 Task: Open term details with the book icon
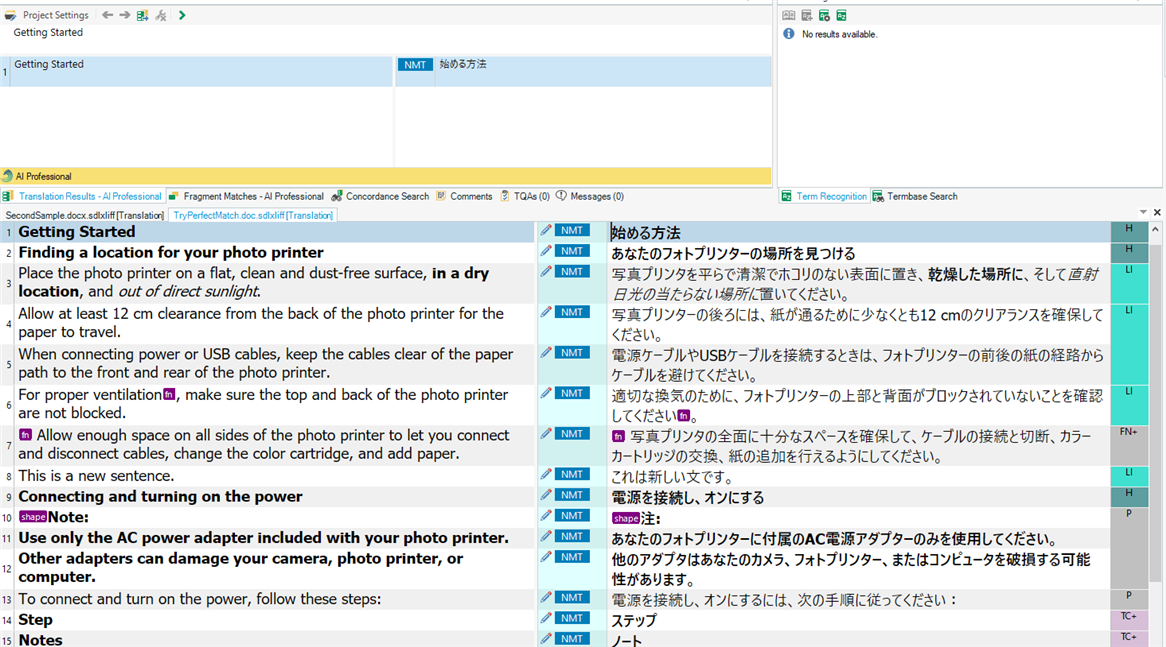(789, 14)
